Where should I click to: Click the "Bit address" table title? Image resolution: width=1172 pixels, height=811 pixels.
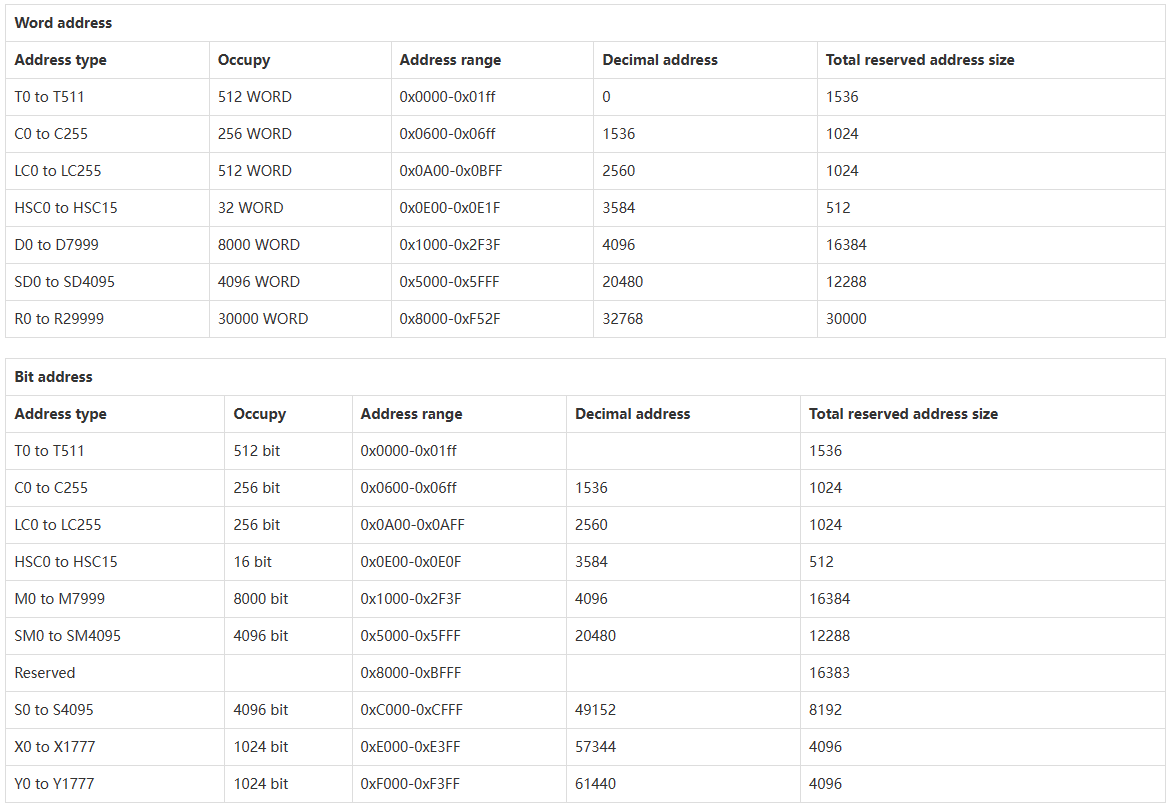point(53,377)
